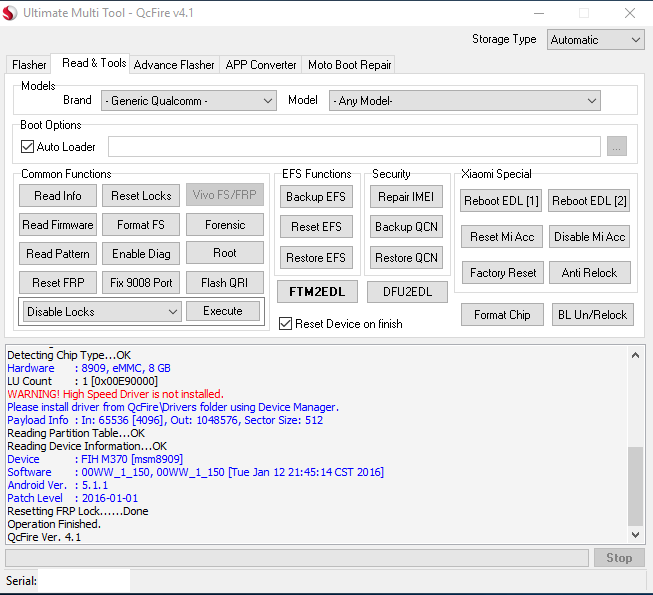Click the loader path input field
This screenshot has height=595, width=653.
(x=354, y=147)
